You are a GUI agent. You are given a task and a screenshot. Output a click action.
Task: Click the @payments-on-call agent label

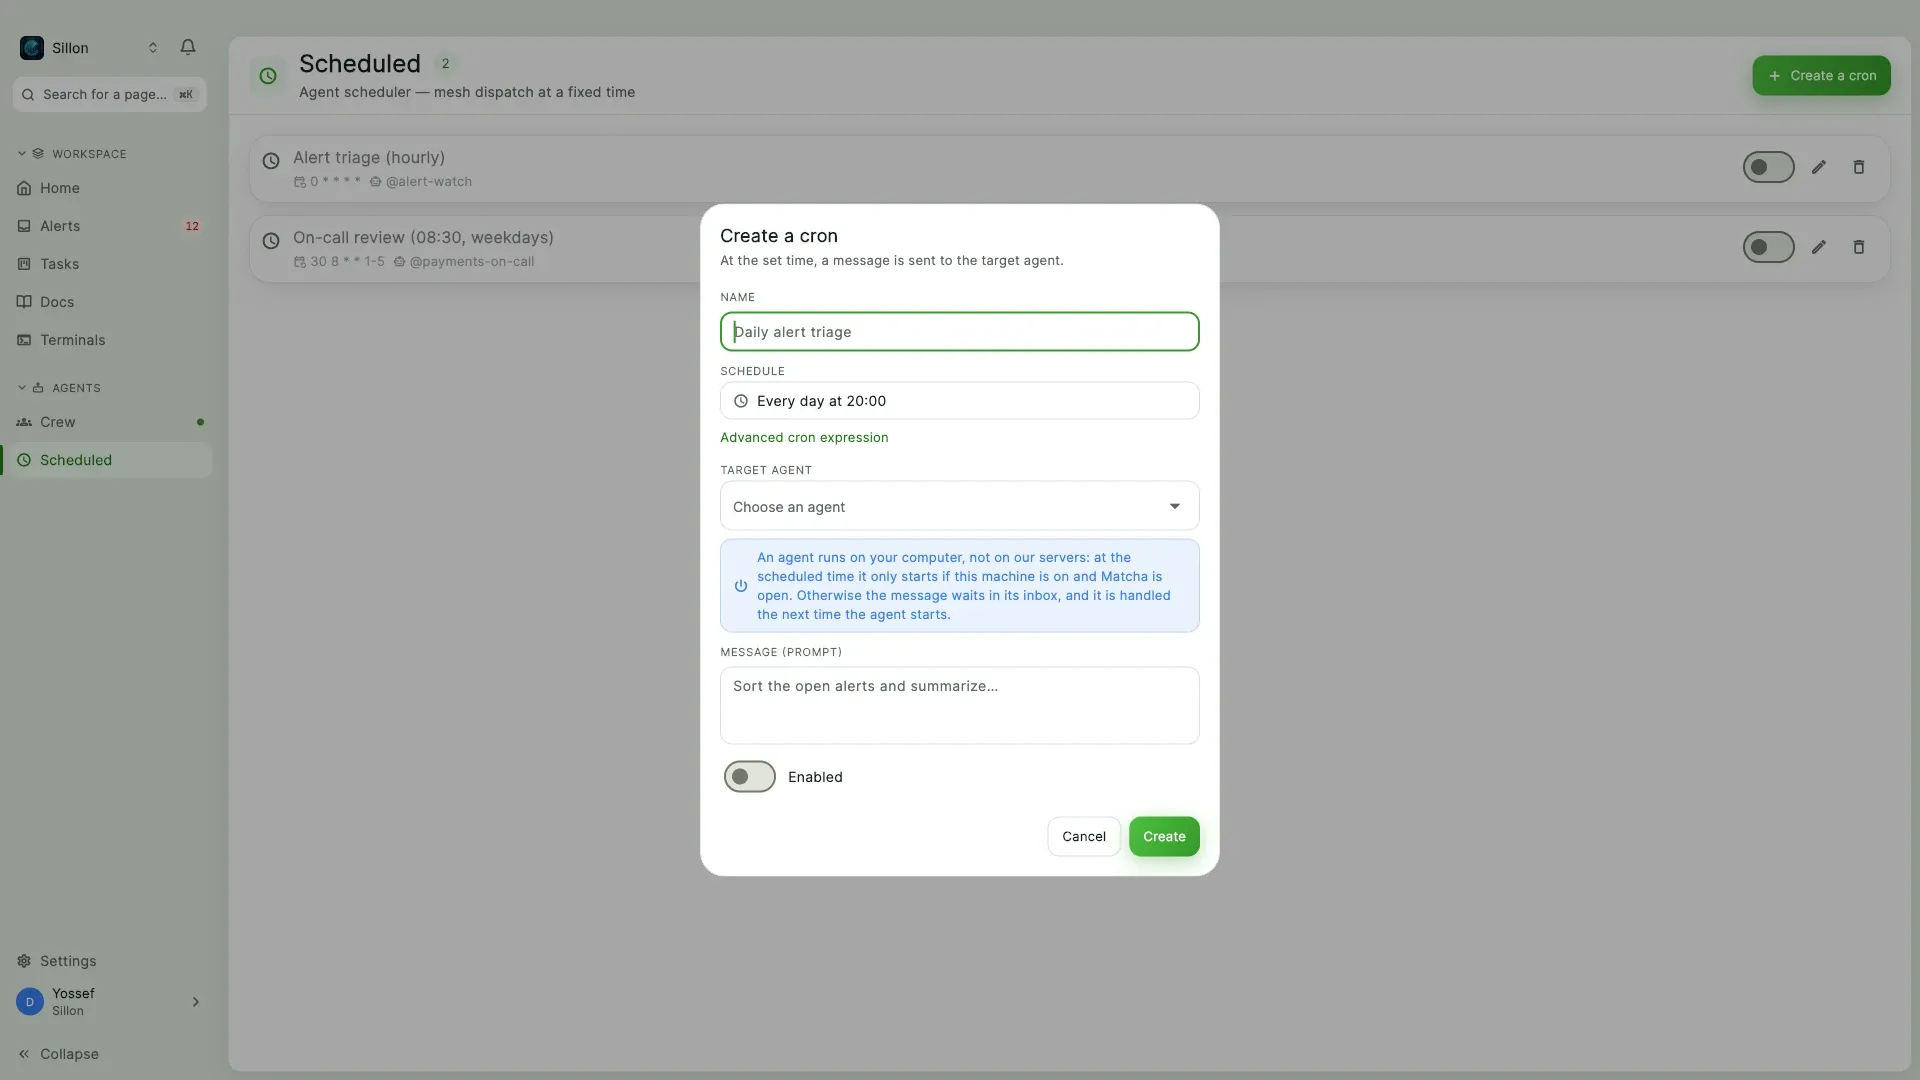tap(472, 262)
